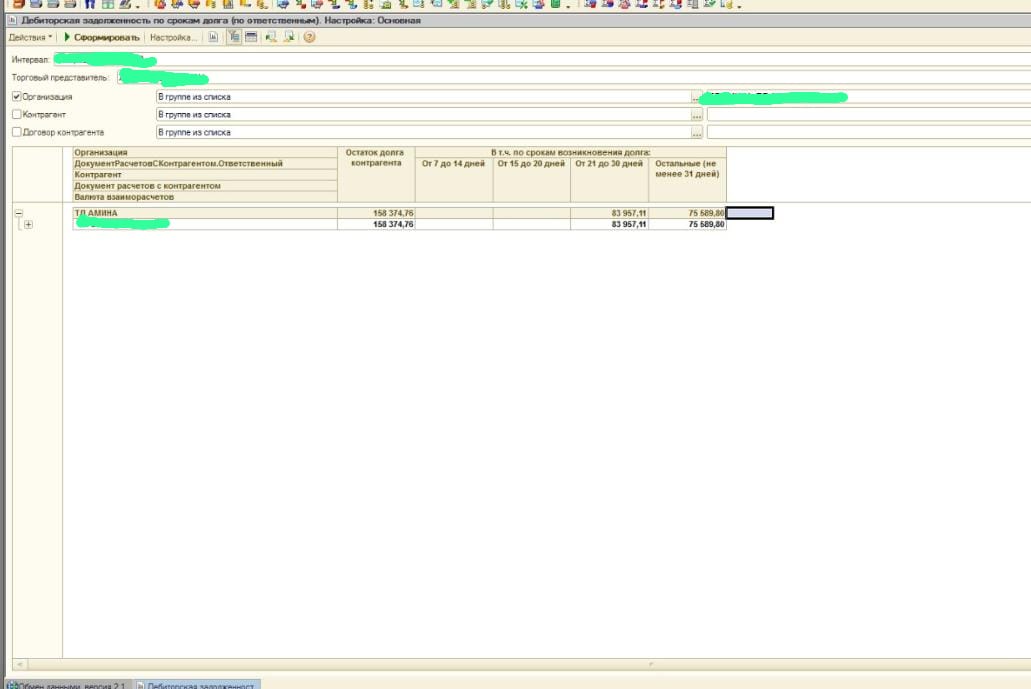Expand the nested row under ТД АМИНА

coord(28,225)
